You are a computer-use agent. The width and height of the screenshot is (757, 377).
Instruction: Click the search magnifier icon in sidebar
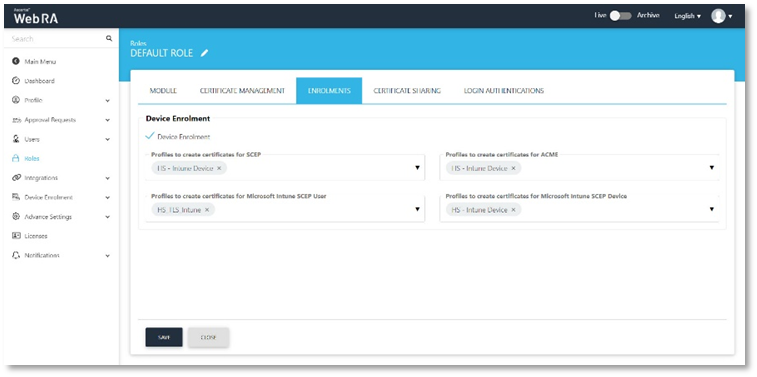tap(109, 38)
